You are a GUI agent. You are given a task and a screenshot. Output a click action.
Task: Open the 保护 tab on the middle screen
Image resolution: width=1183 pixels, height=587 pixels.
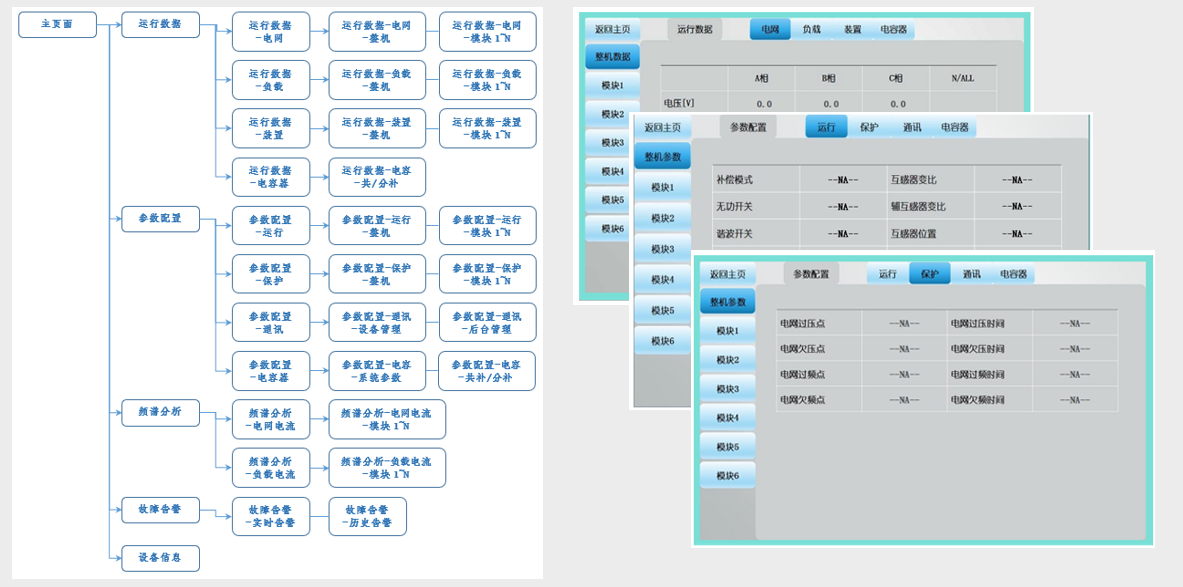pyautogui.click(x=870, y=128)
